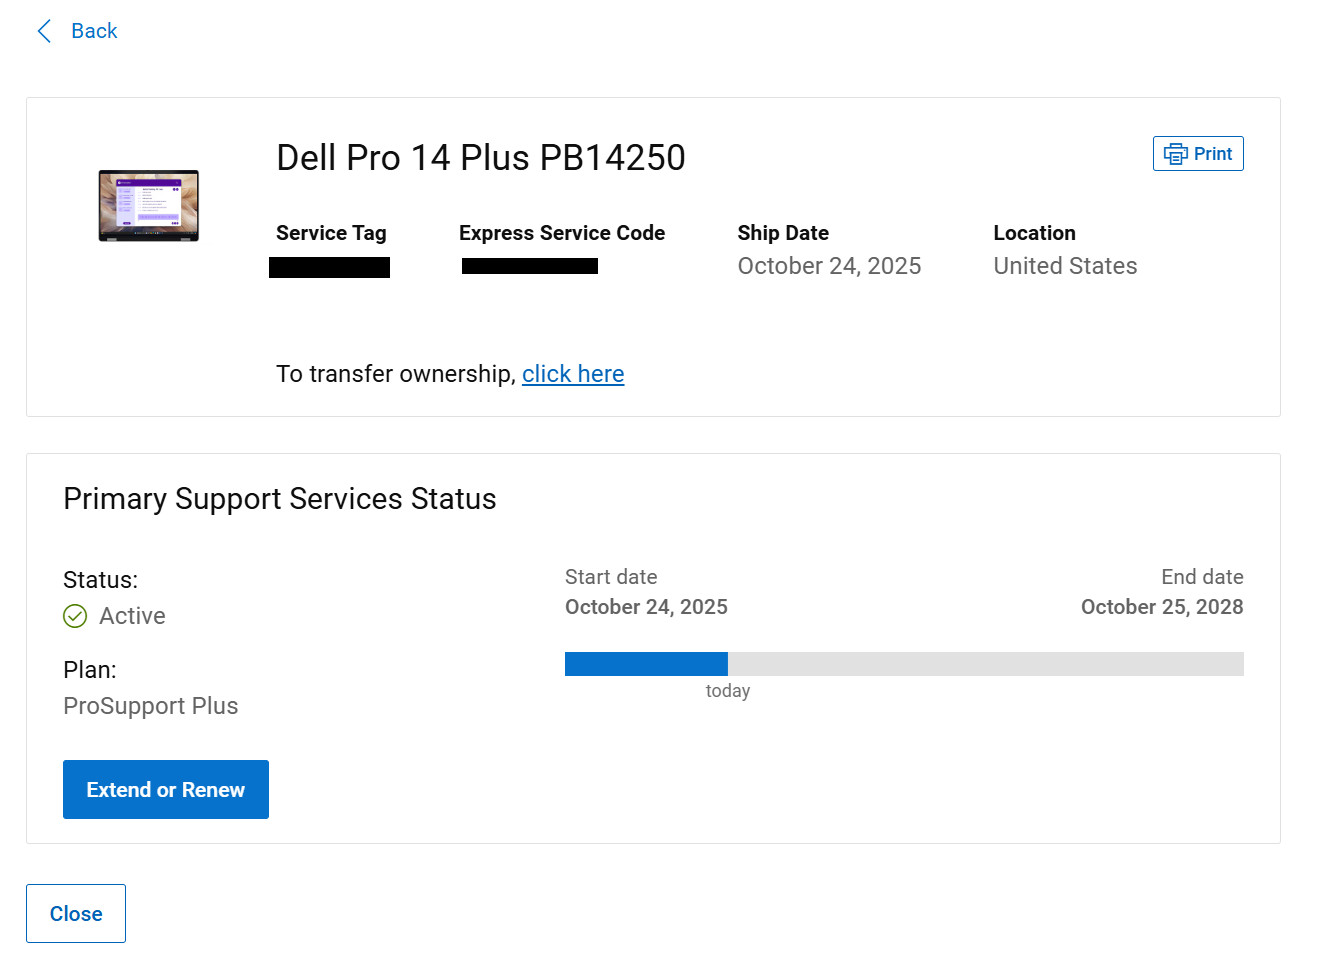Screen dimensions: 1342x966
Task: Follow the 'click here' transfer ownership link
Action: [573, 374]
